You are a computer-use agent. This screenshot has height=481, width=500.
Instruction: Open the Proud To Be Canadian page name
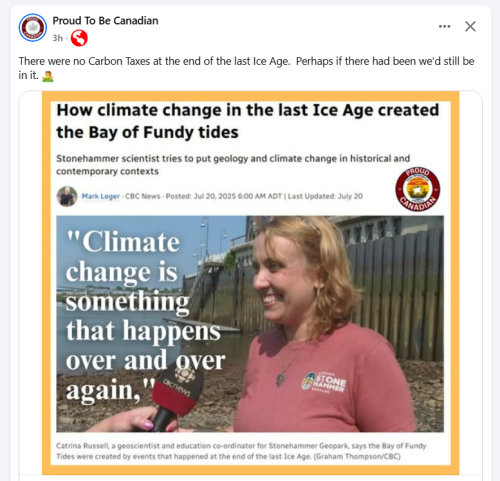[105, 21]
